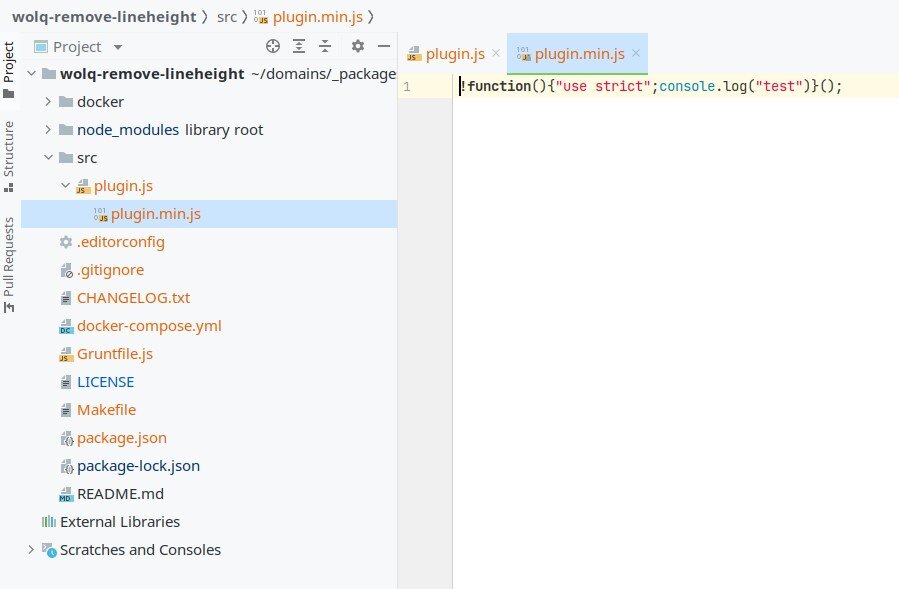Screen dimensions: 899x589
Task: Collapse the src folder
Action: coord(48,157)
